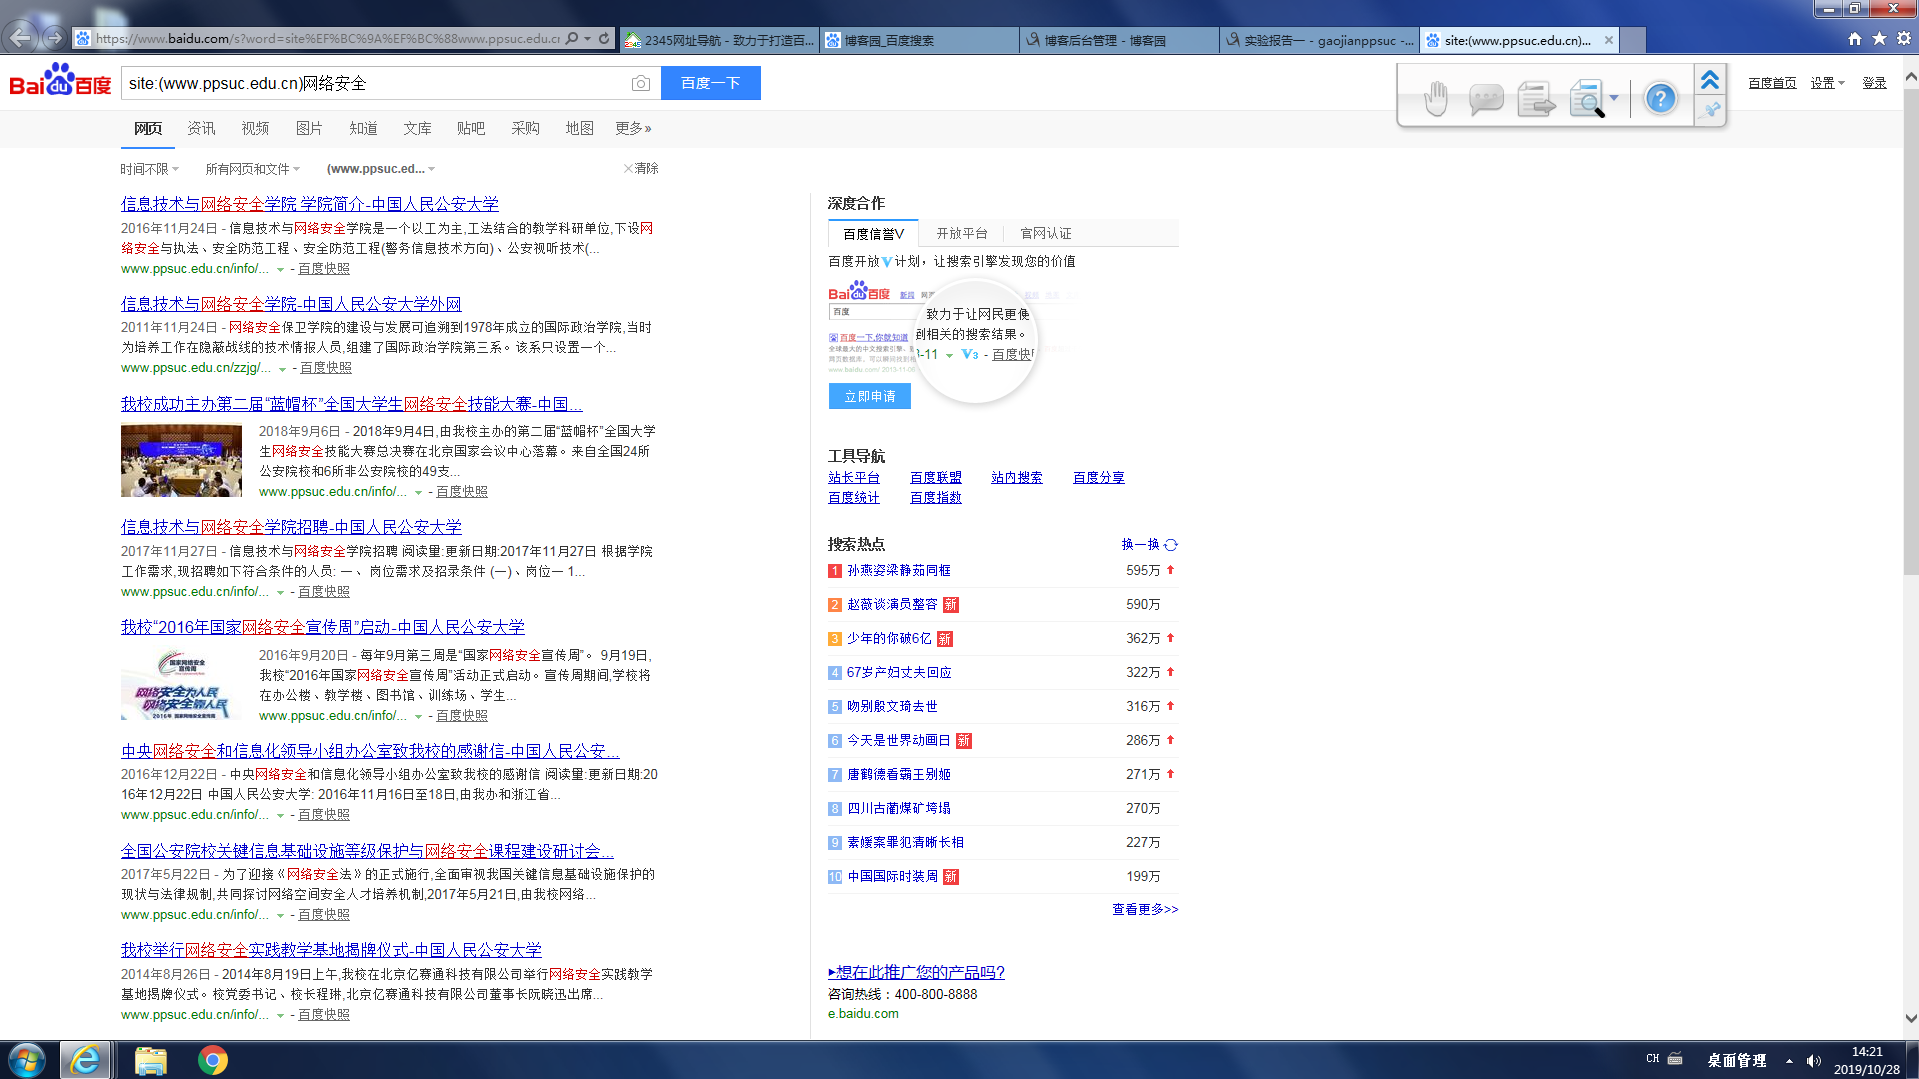Click the camera image-search icon in search box
The width and height of the screenshot is (1919, 1079).
click(640, 83)
